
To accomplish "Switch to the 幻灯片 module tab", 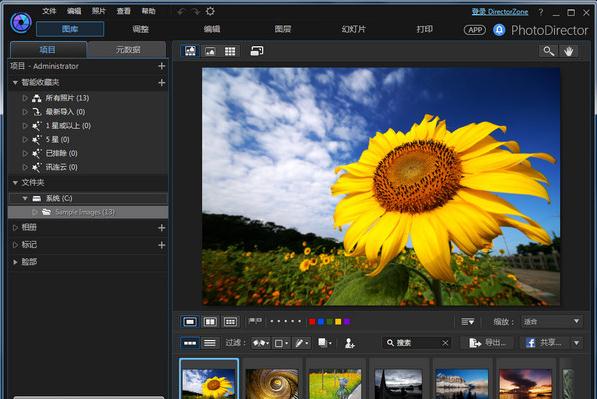I will [354, 29].
